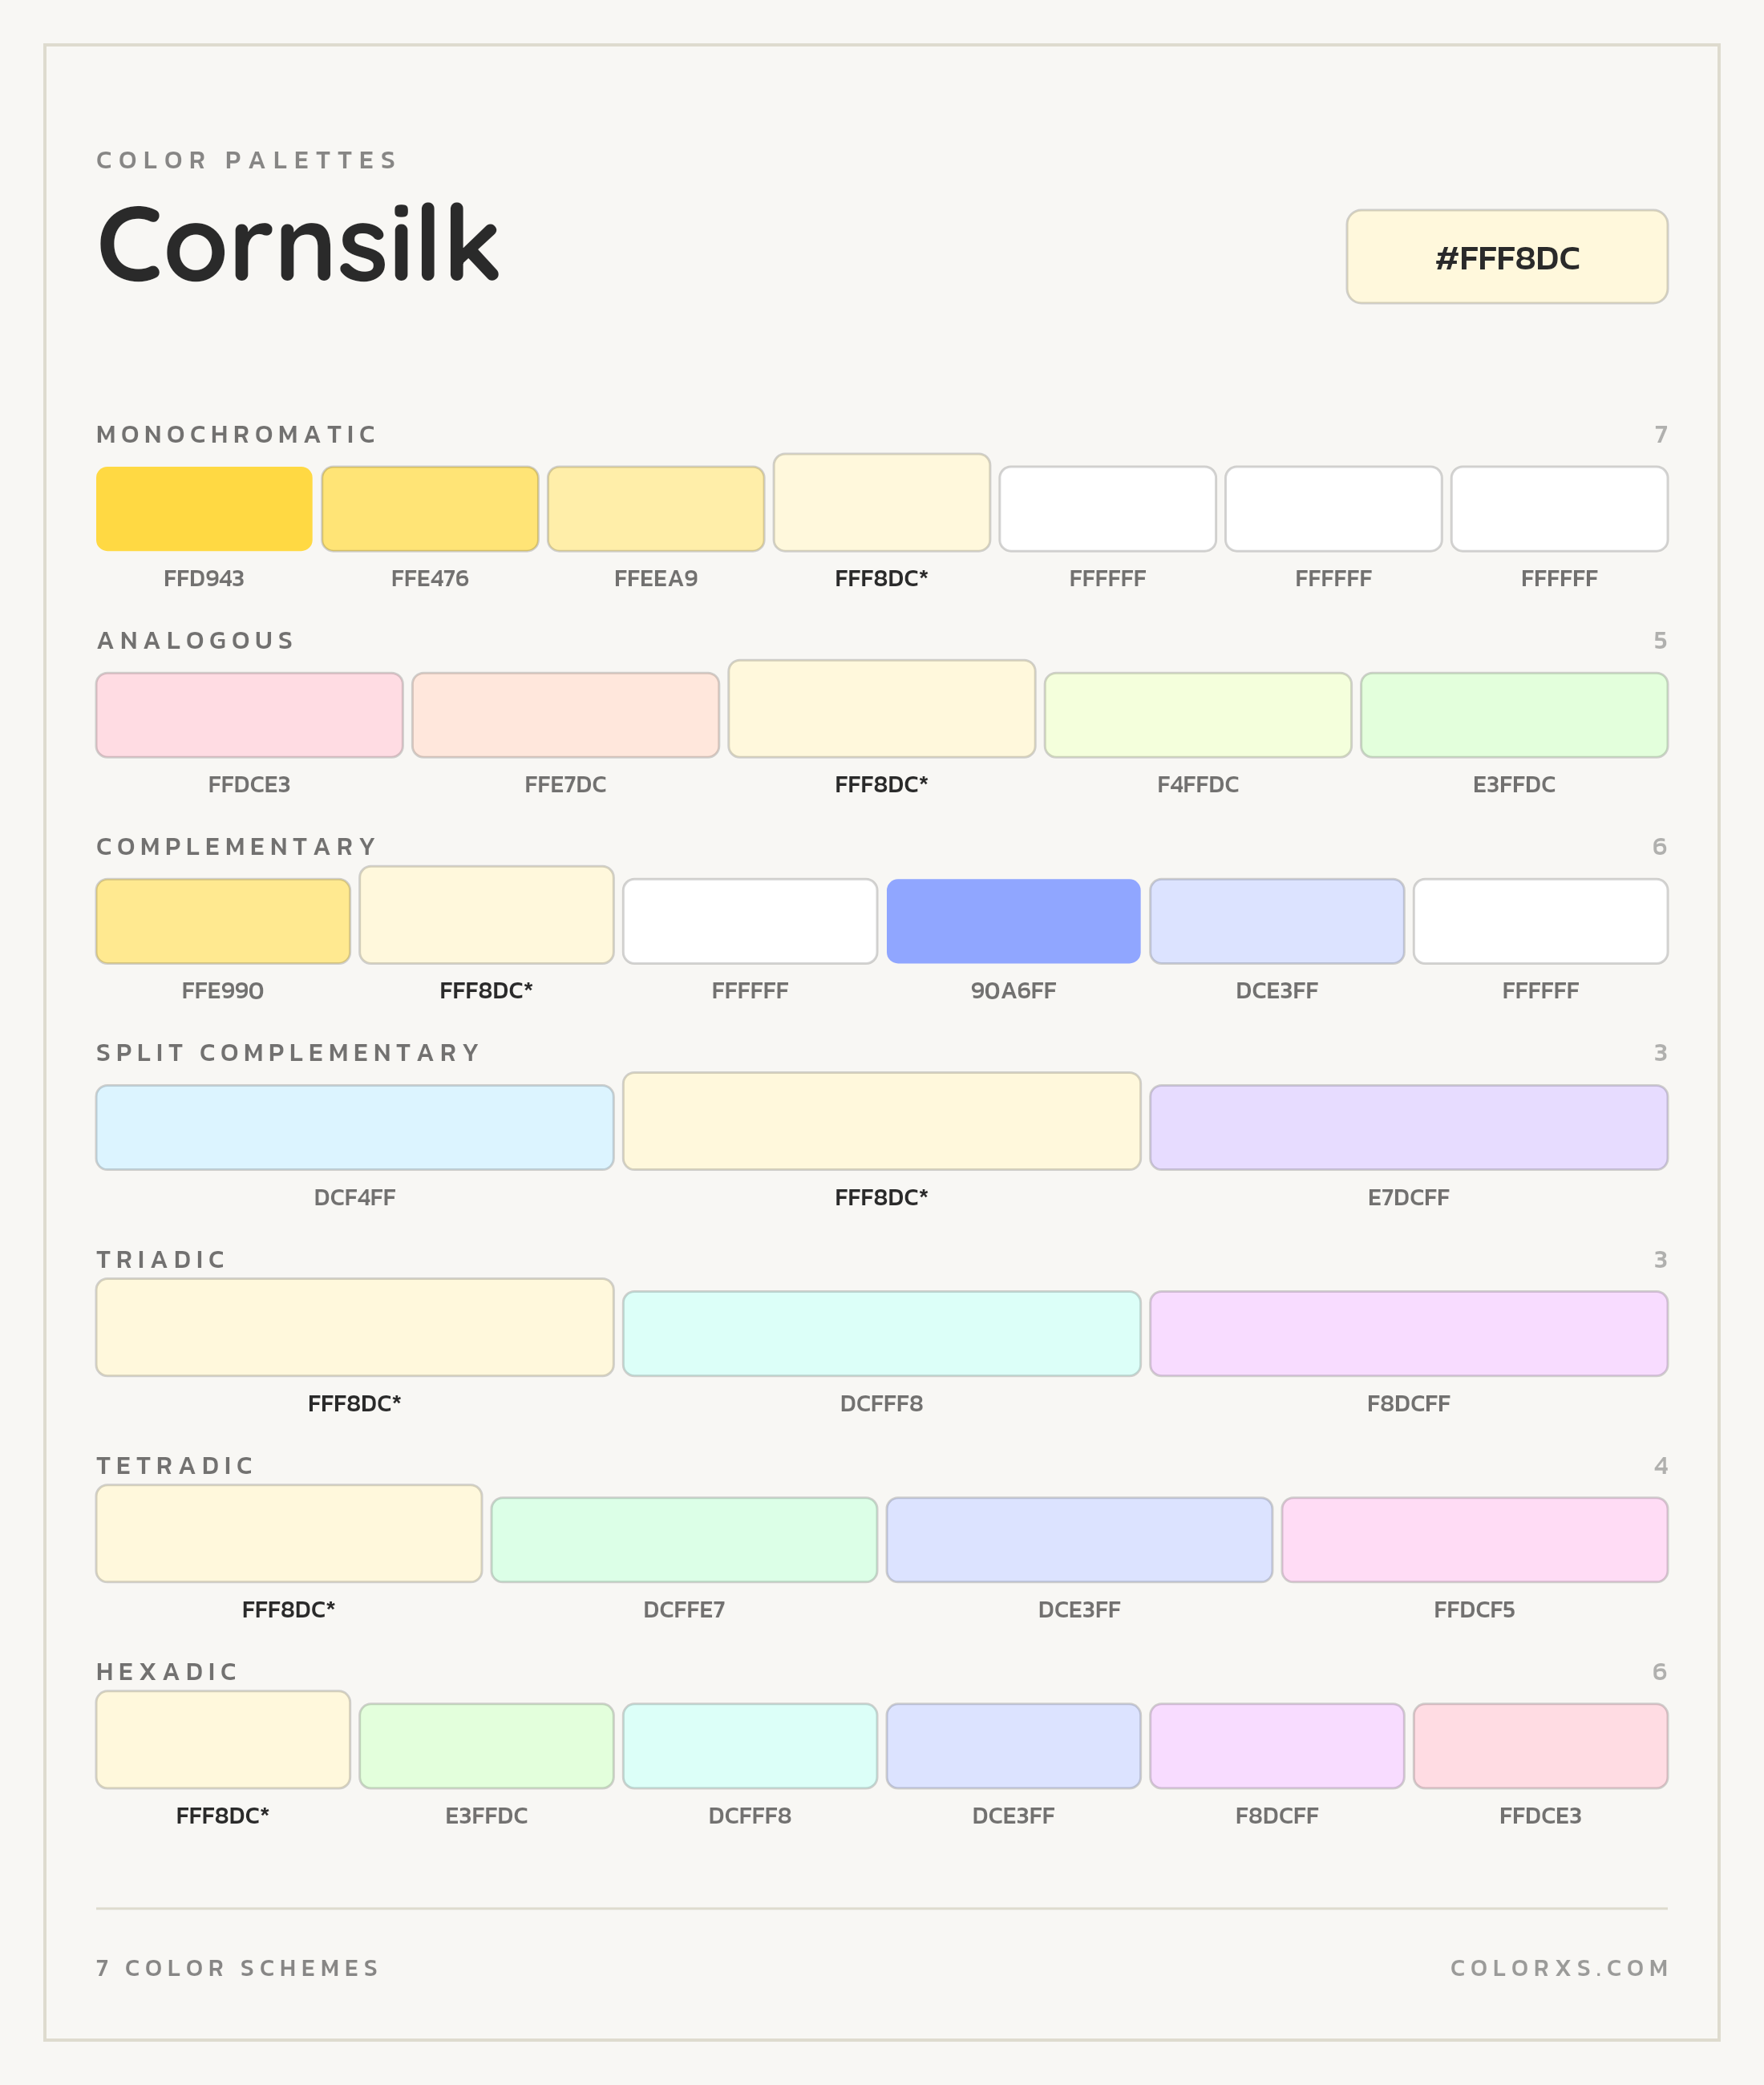Choose the DCF4FF split complementary swatch
This screenshot has width=1764, height=2085.
point(355,1127)
